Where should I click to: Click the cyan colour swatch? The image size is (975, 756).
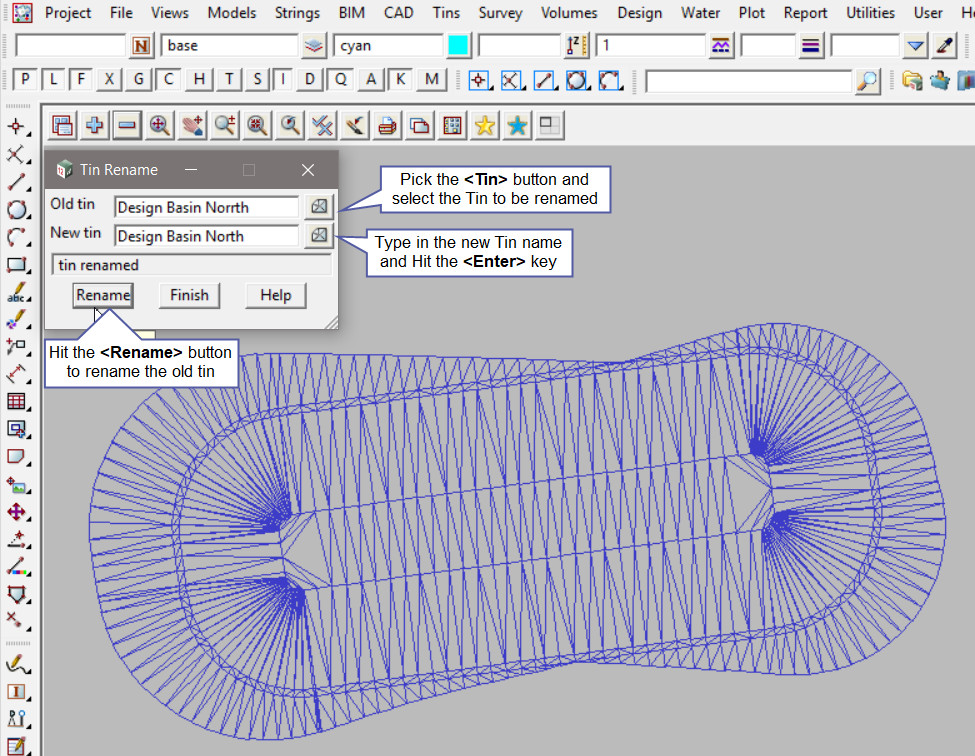click(458, 46)
